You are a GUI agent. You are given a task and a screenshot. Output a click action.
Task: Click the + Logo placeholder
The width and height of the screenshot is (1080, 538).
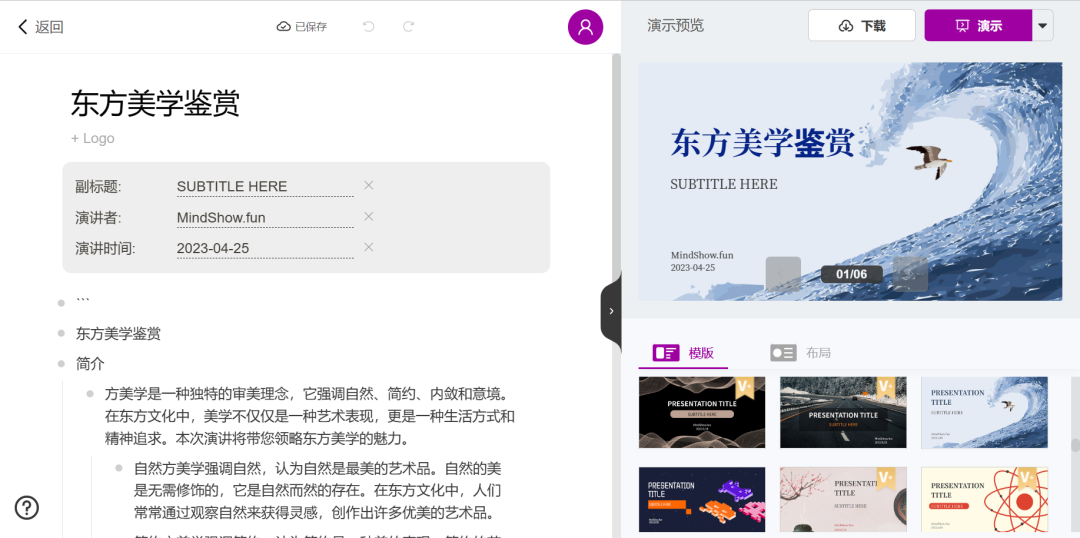pyautogui.click(x=92, y=138)
